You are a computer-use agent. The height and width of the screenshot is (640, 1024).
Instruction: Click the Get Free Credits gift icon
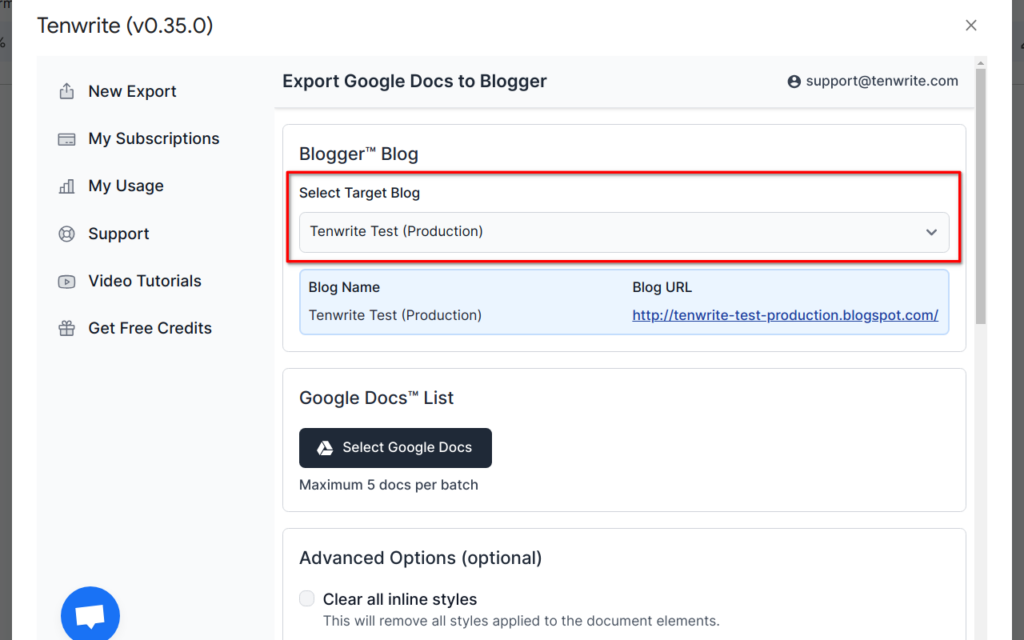coord(66,328)
